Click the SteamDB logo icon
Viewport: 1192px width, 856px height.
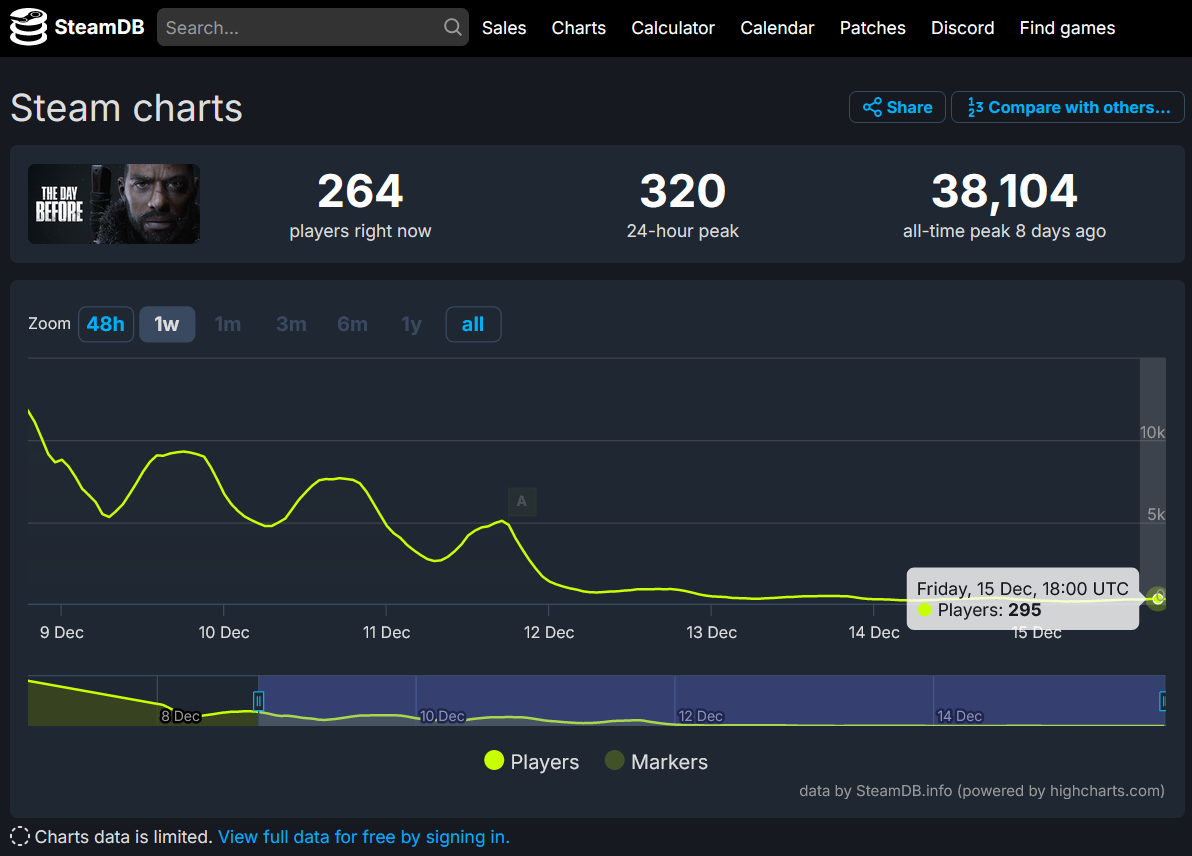pos(28,27)
